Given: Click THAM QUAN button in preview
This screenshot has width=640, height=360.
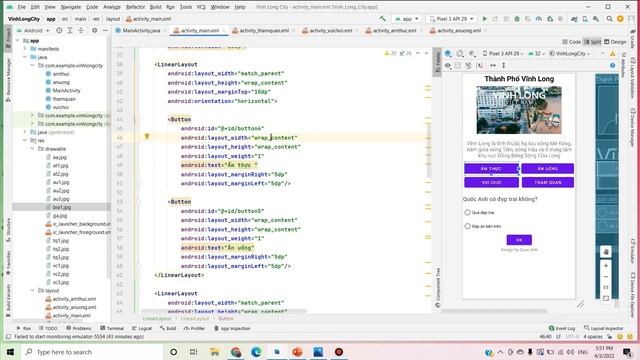Looking at the screenshot, I should point(548,182).
